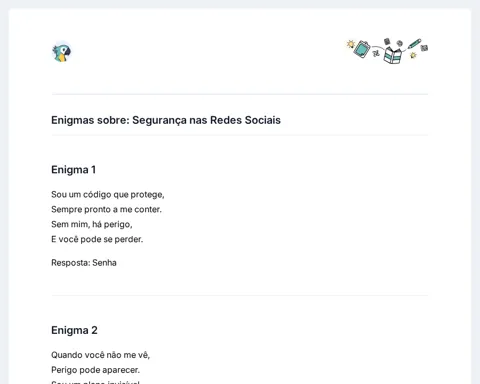
Task: Click the gray dice right of pencil
Action: click(424, 48)
